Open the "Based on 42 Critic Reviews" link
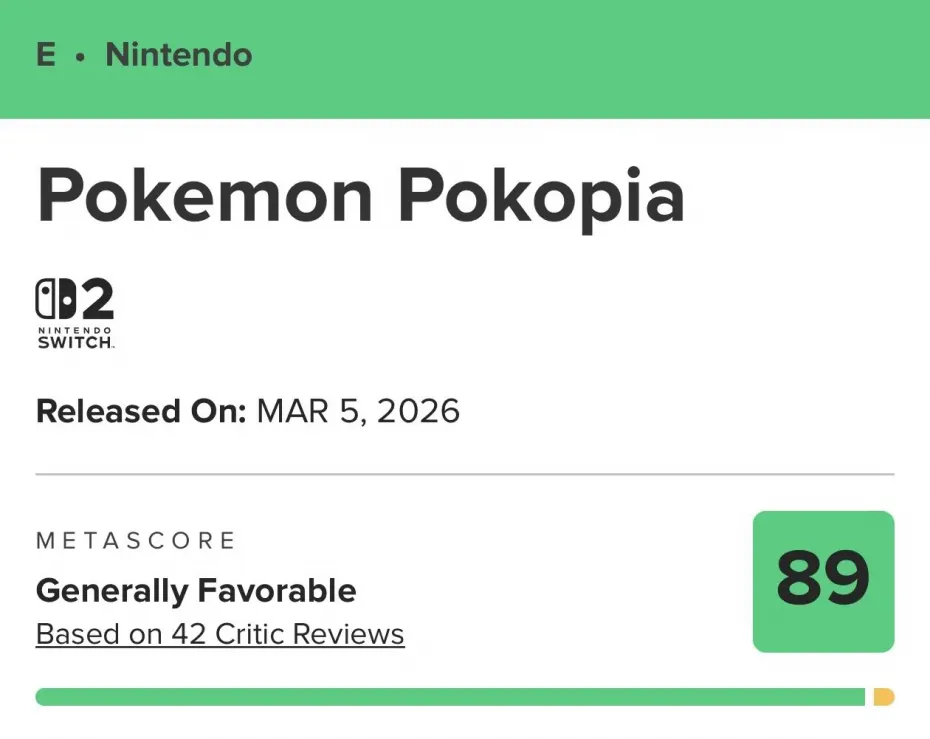Screen dimensions: 930x739 (220, 634)
